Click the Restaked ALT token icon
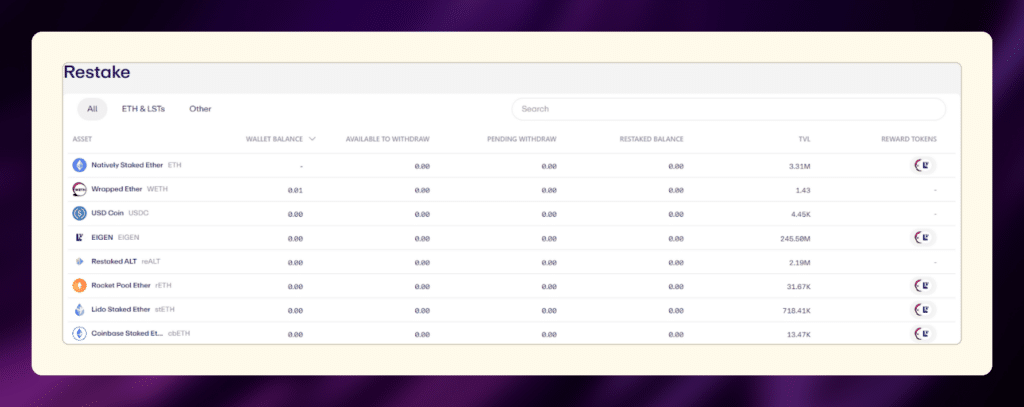The width and height of the screenshot is (1024, 407). click(79, 261)
